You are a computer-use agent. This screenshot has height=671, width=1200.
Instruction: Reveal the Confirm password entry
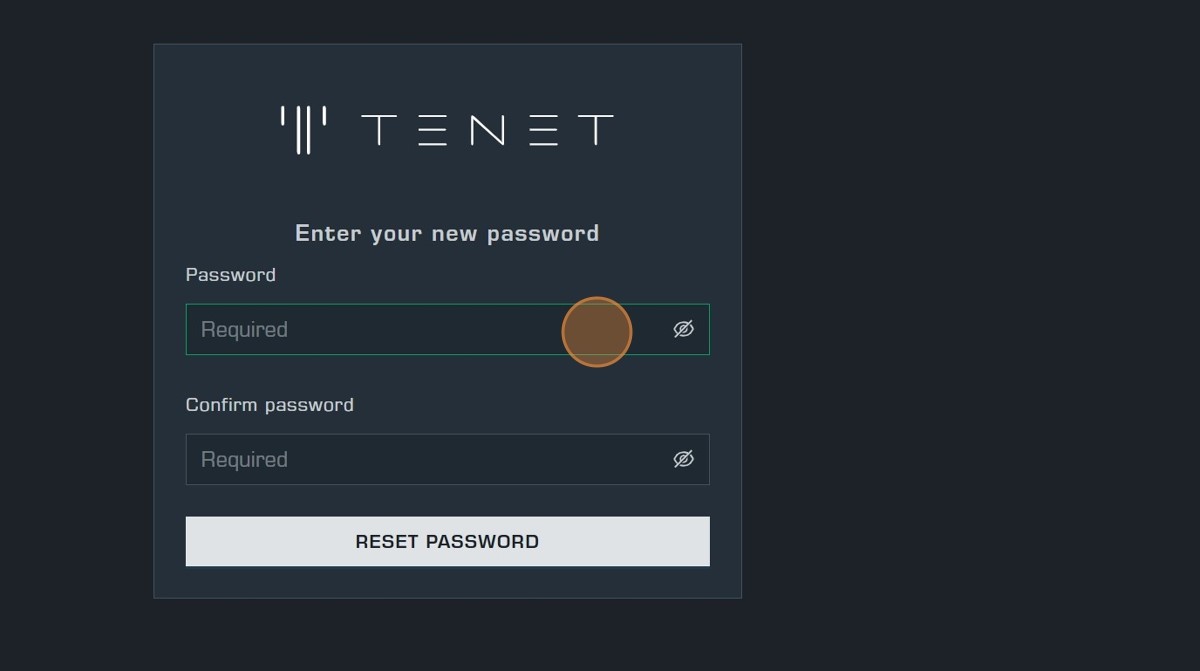(x=683, y=459)
